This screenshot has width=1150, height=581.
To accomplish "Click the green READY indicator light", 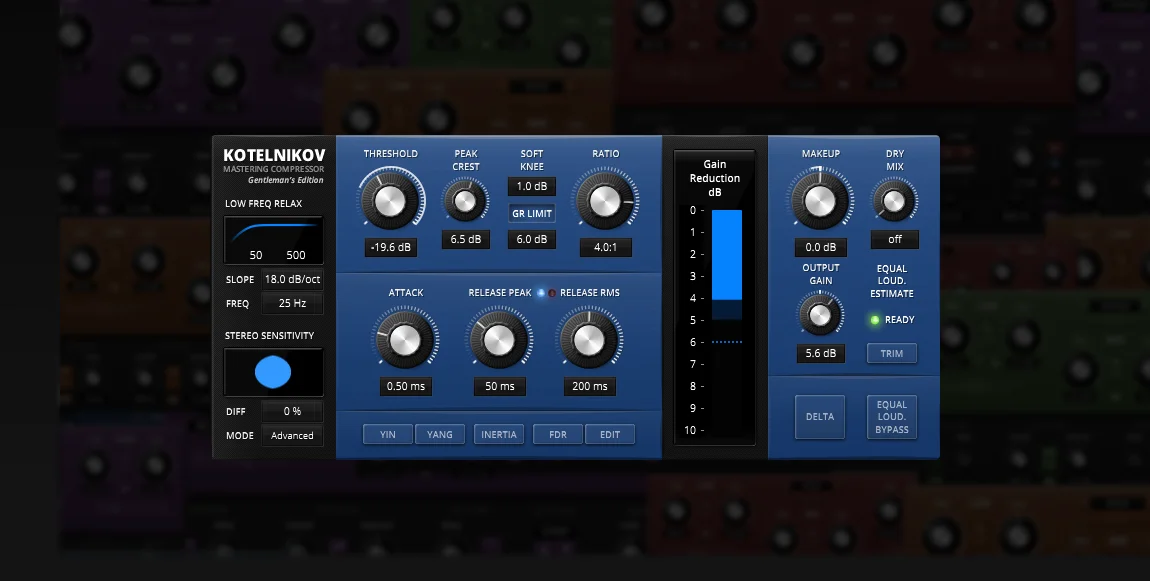I will coord(874,320).
